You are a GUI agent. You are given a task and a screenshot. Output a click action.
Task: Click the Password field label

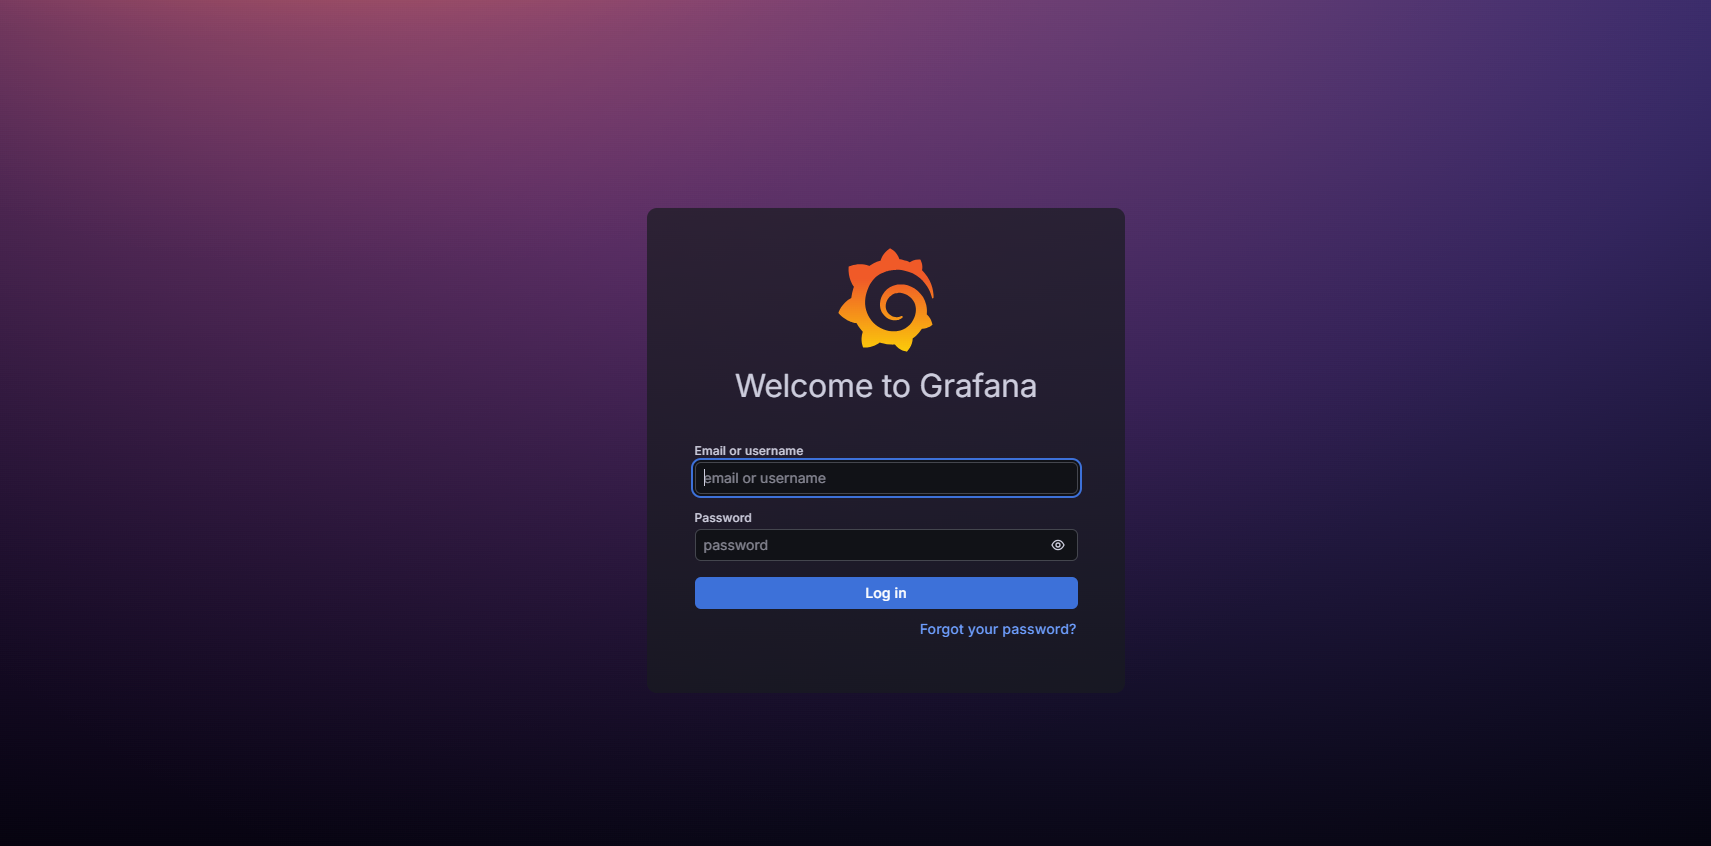[723, 518]
